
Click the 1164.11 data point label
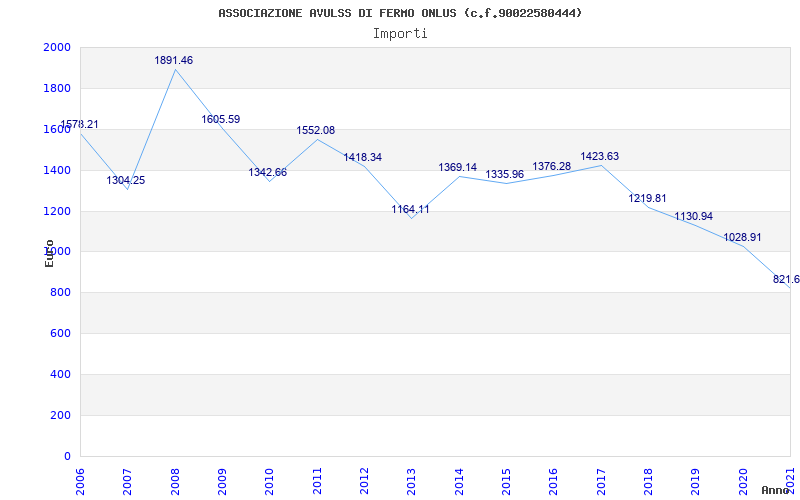(410, 209)
